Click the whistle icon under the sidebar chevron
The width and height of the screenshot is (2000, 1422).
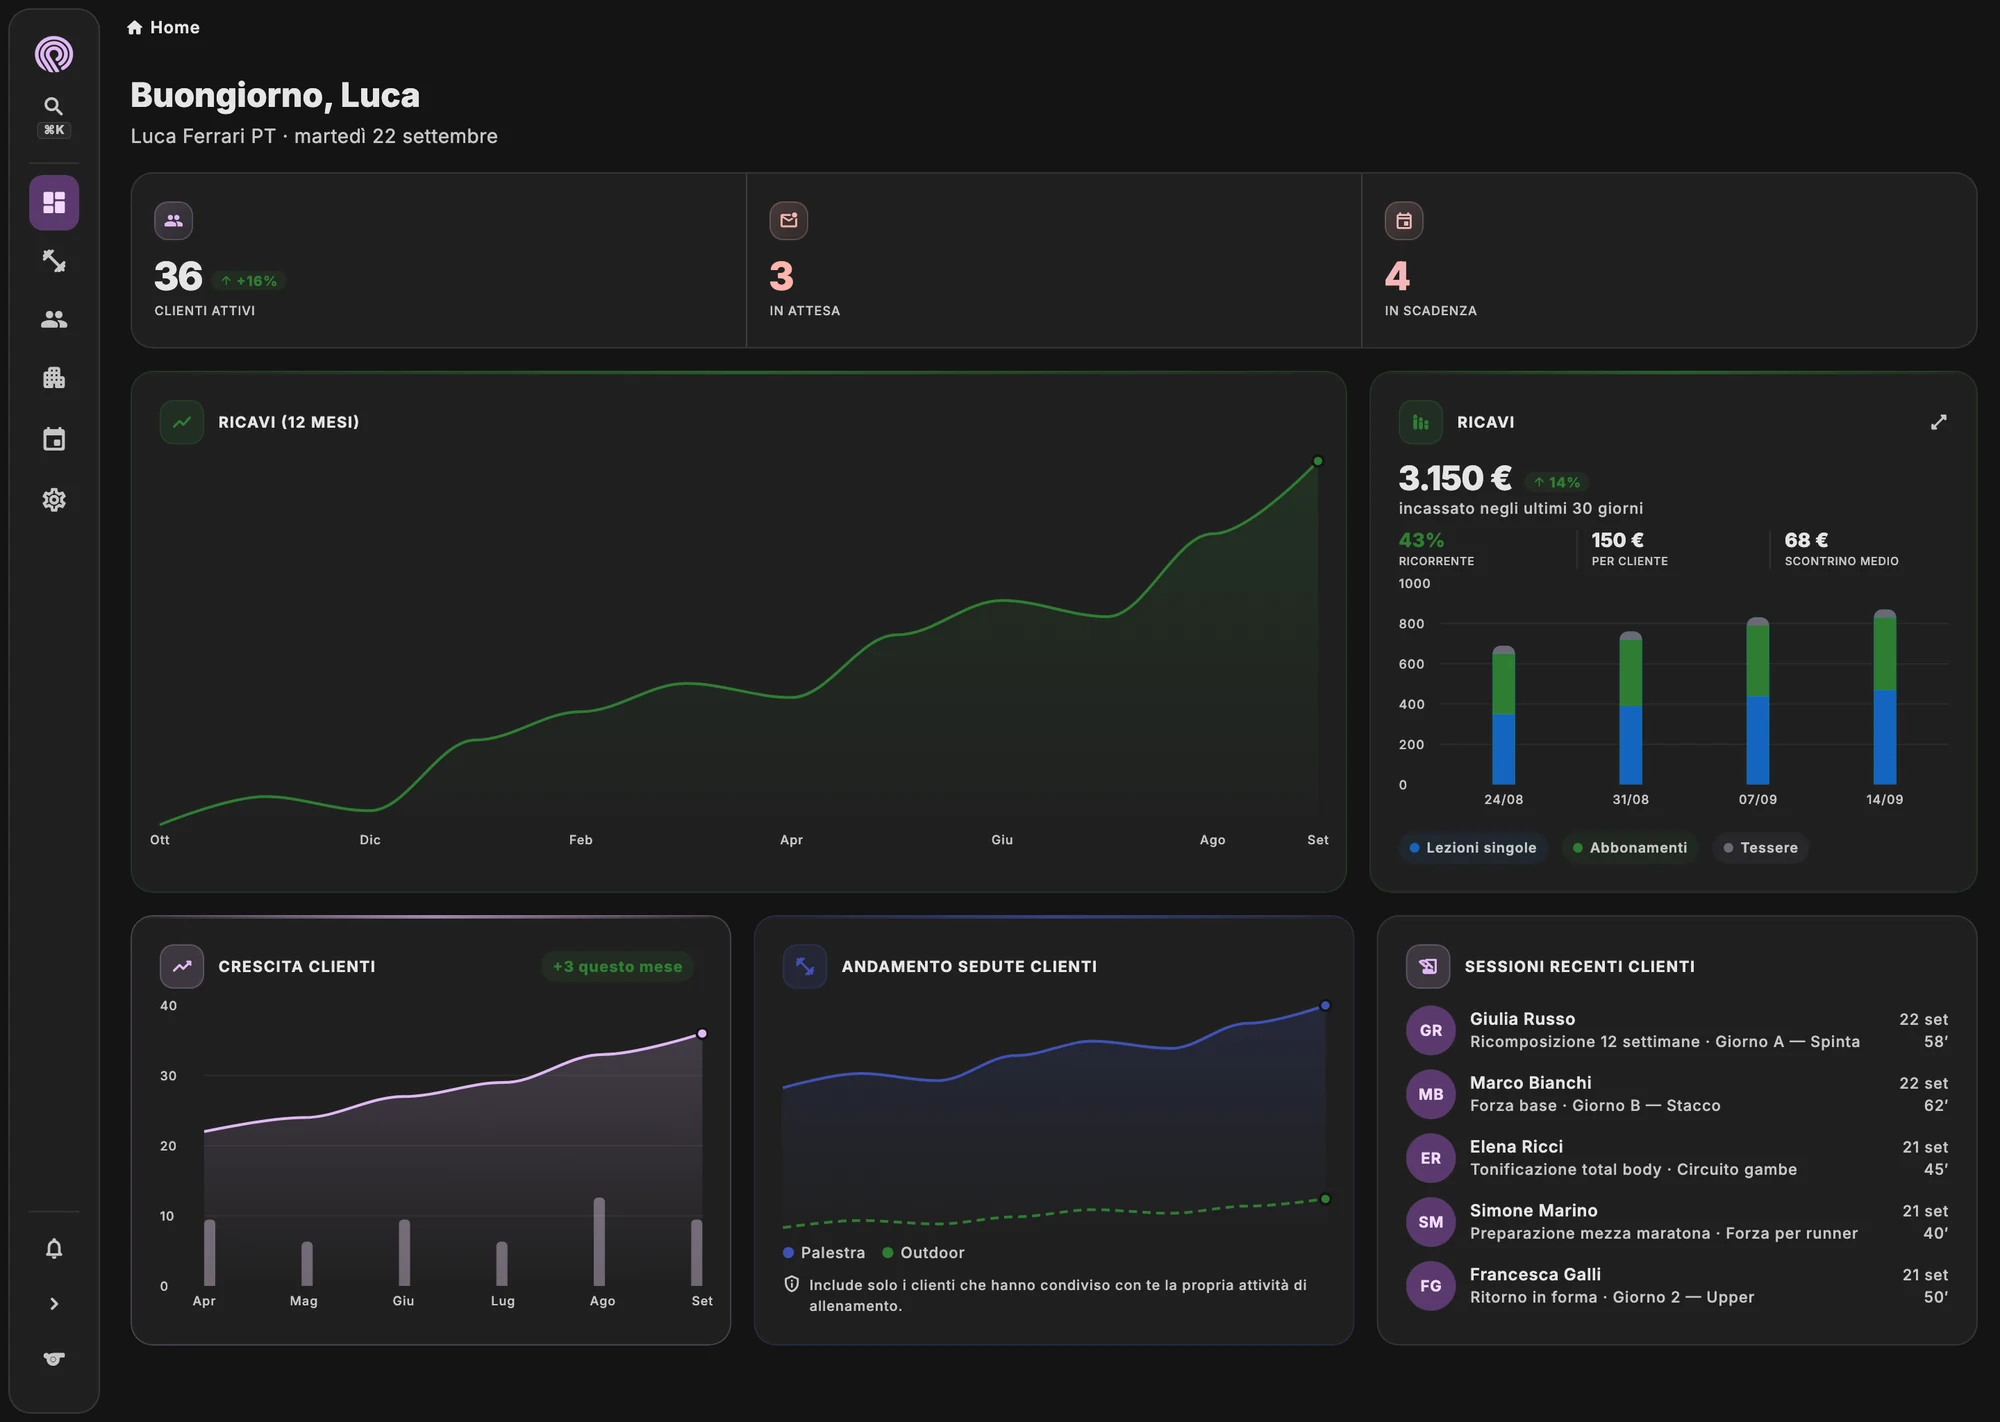coord(54,1358)
